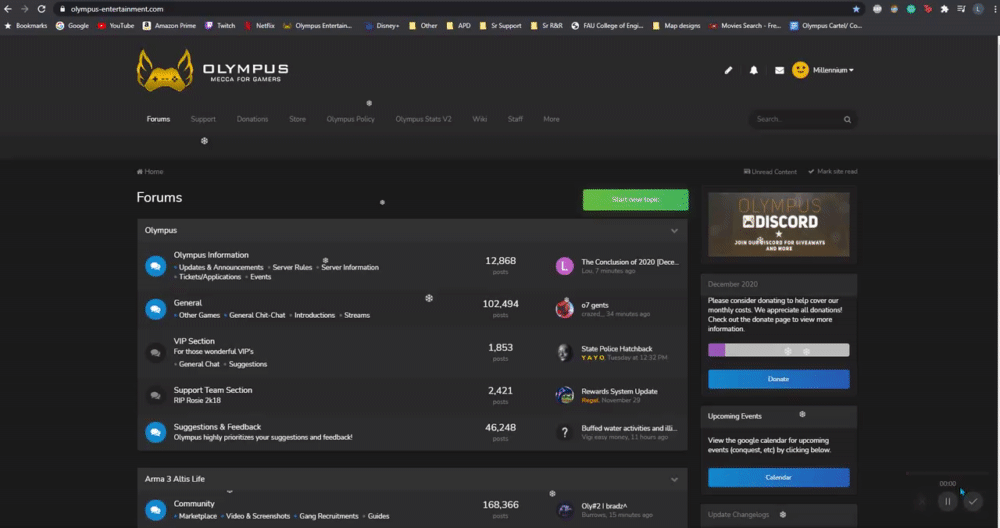Click the Oly#2 post author avatar
1000x528 pixels.
click(x=564, y=510)
